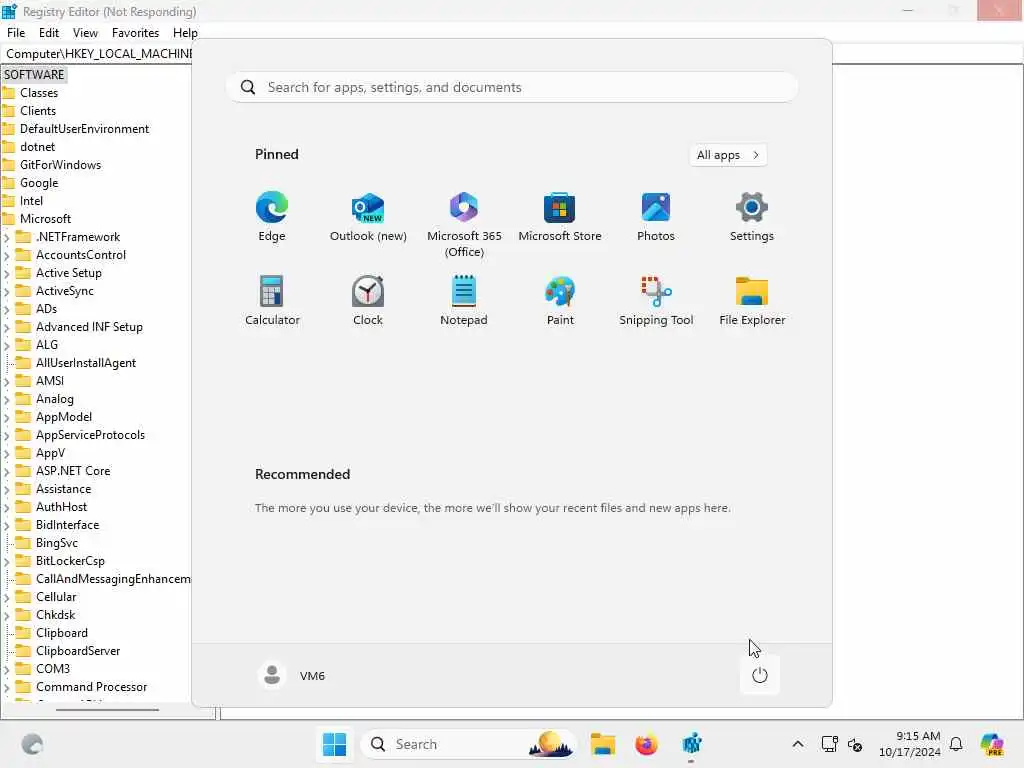The width and height of the screenshot is (1024, 768).
Task: Open taskbar Search box
Action: [x=468, y=744]
